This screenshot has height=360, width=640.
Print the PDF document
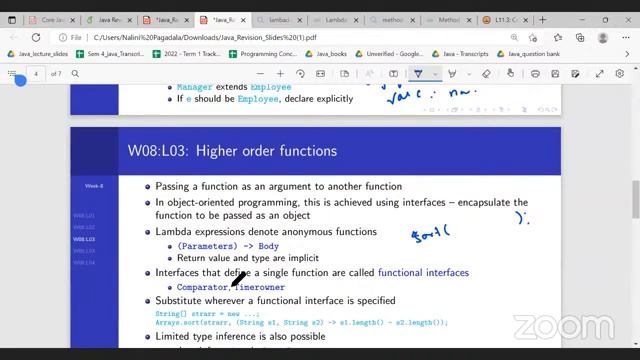535,74
